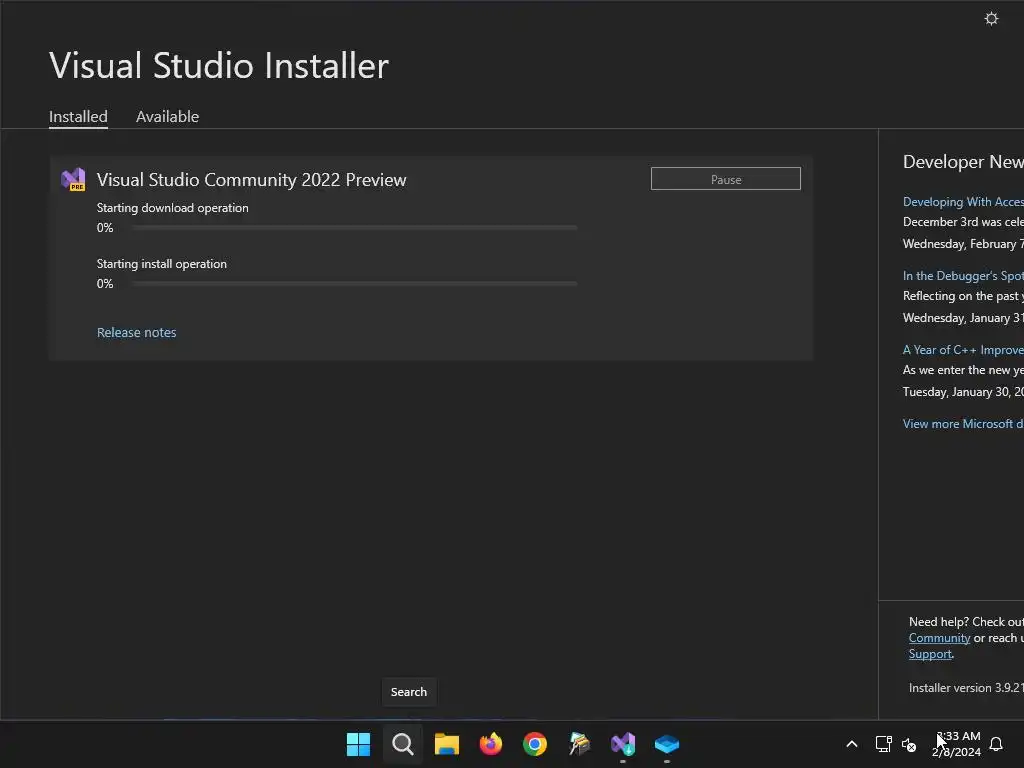This screenshot has width=1024, height=768.
Task: Open Firefox from the taskbar
Action: pos(490,744)
